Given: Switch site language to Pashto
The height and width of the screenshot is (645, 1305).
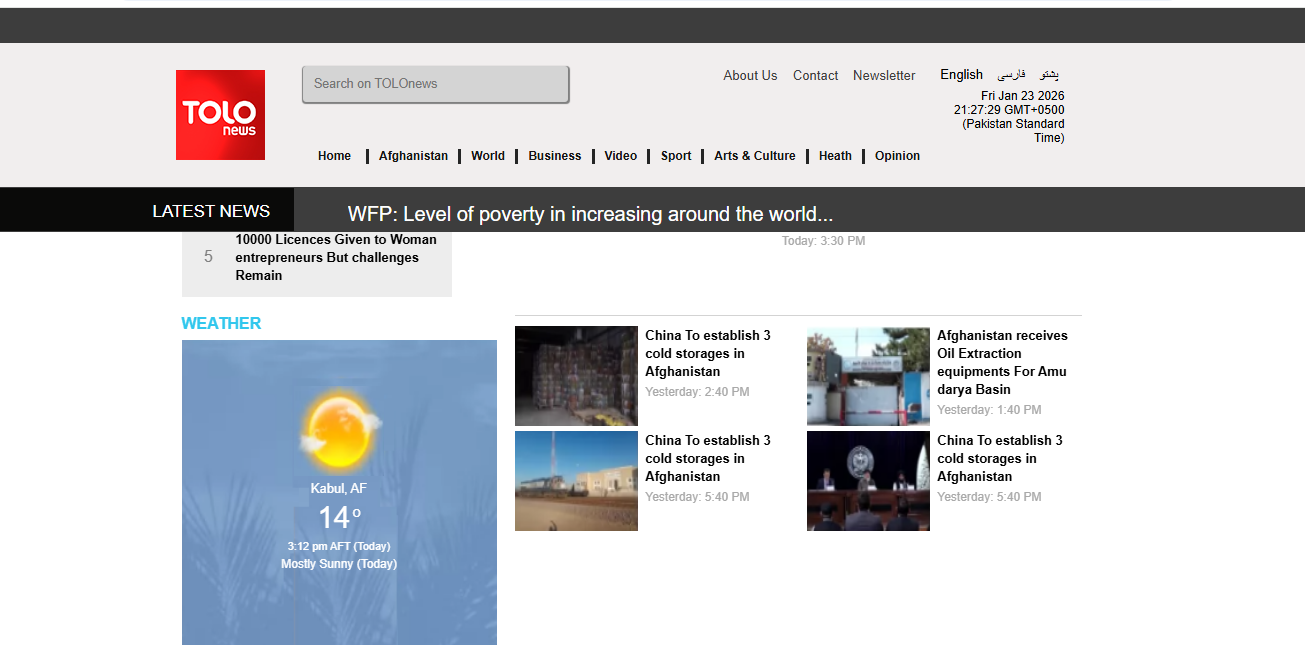Looking at the screenshot, I should point(1049,75).
